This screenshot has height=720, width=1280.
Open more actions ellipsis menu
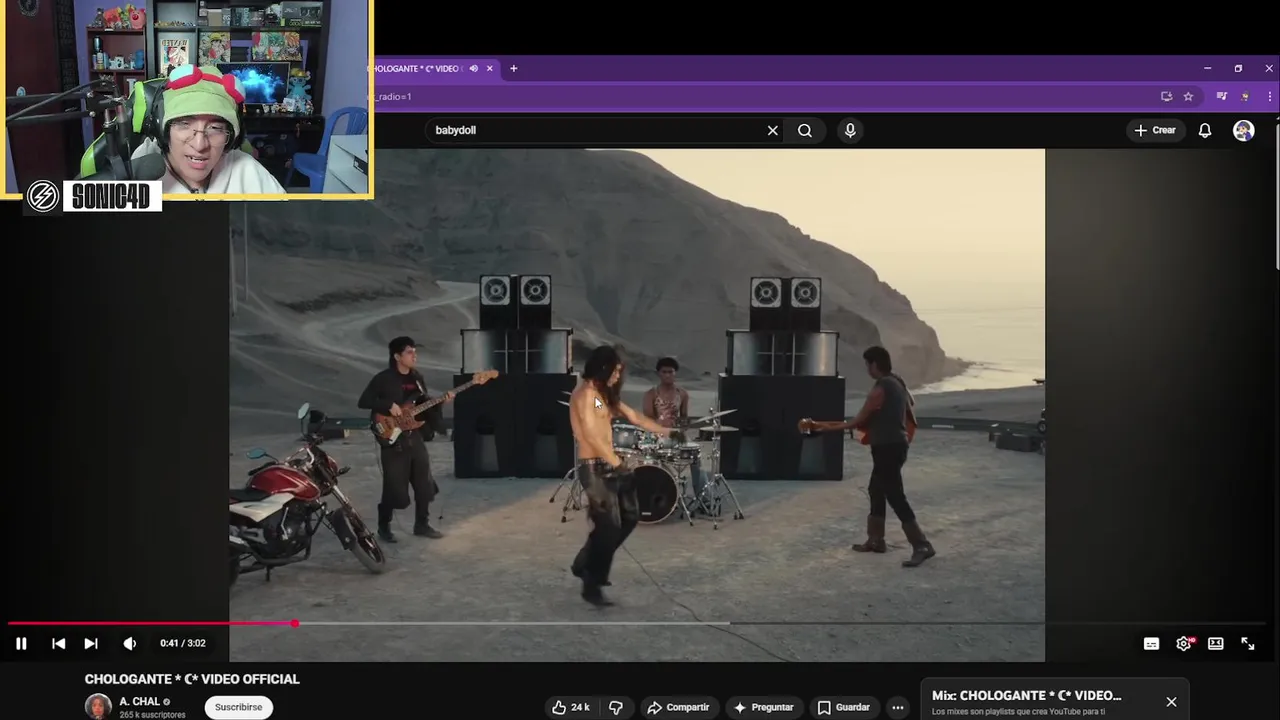898,707
